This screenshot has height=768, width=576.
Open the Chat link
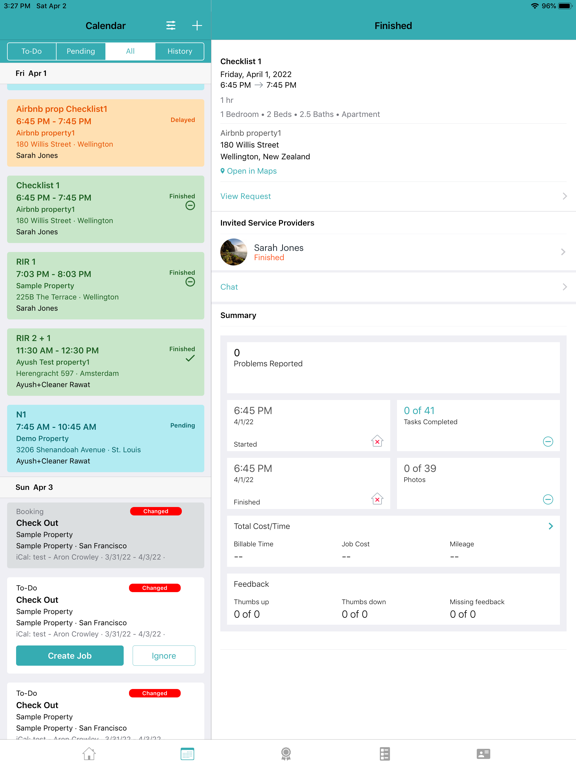pos(229,287)
